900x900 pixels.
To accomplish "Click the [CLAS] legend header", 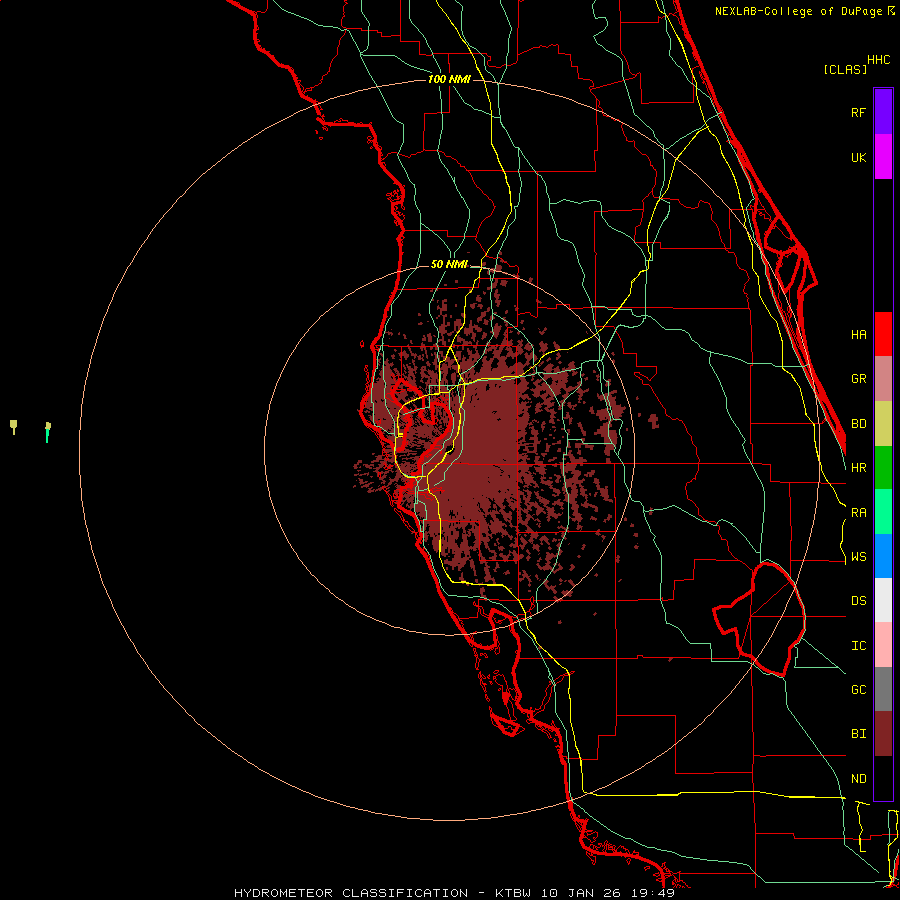I will (845, 69).
